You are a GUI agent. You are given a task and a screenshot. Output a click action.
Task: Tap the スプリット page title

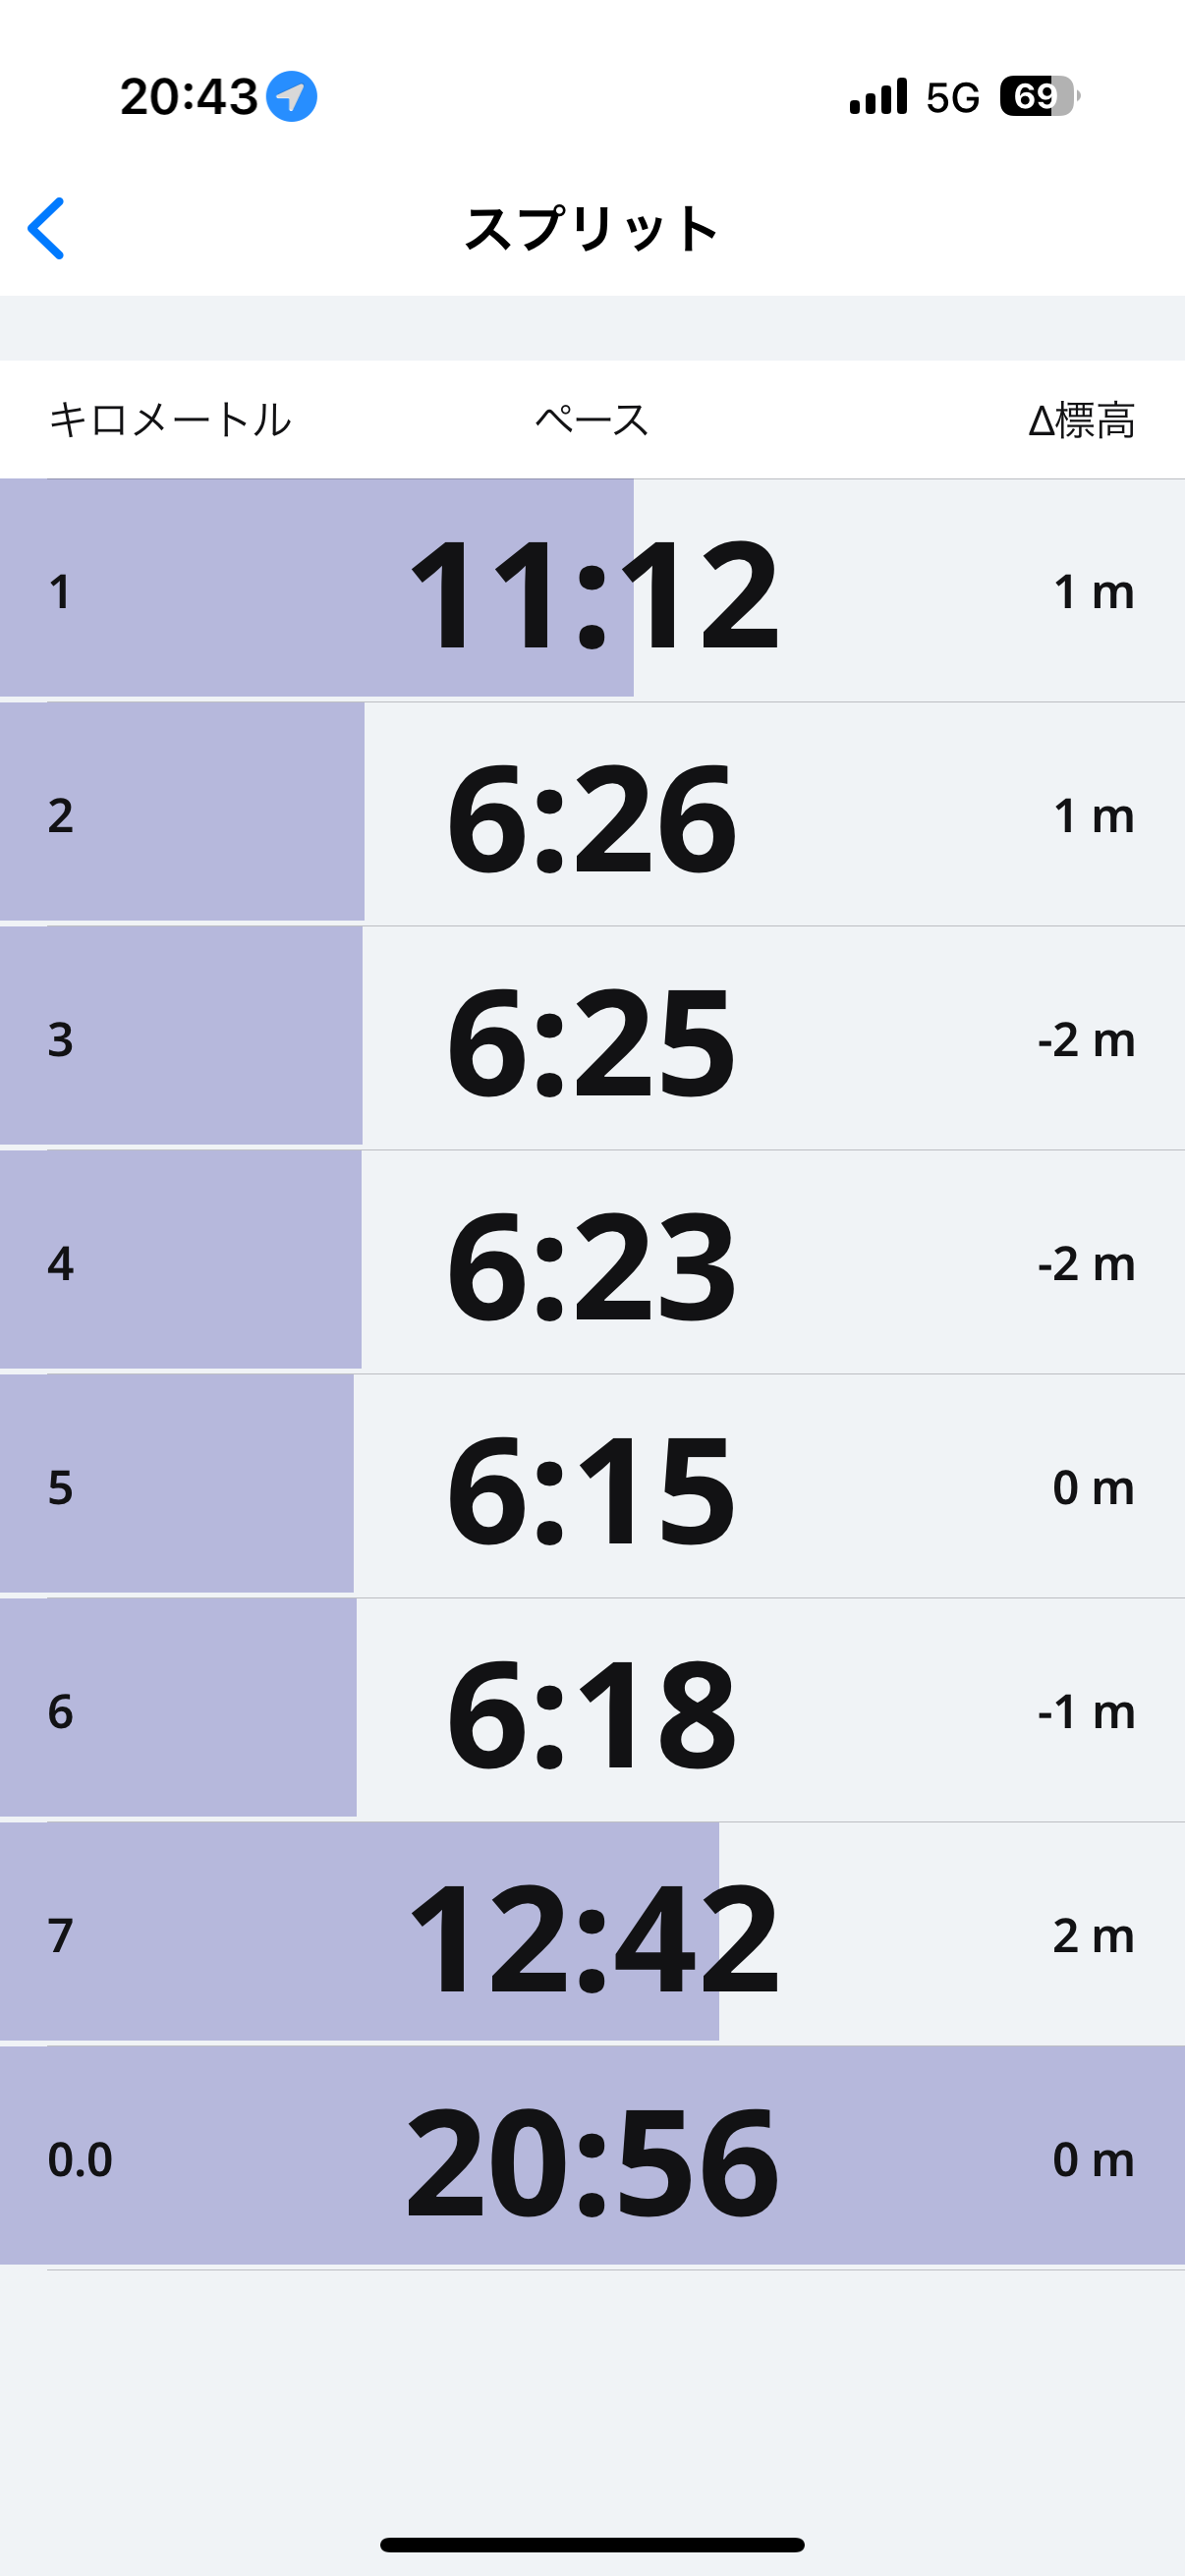click(x=592, y=229)
